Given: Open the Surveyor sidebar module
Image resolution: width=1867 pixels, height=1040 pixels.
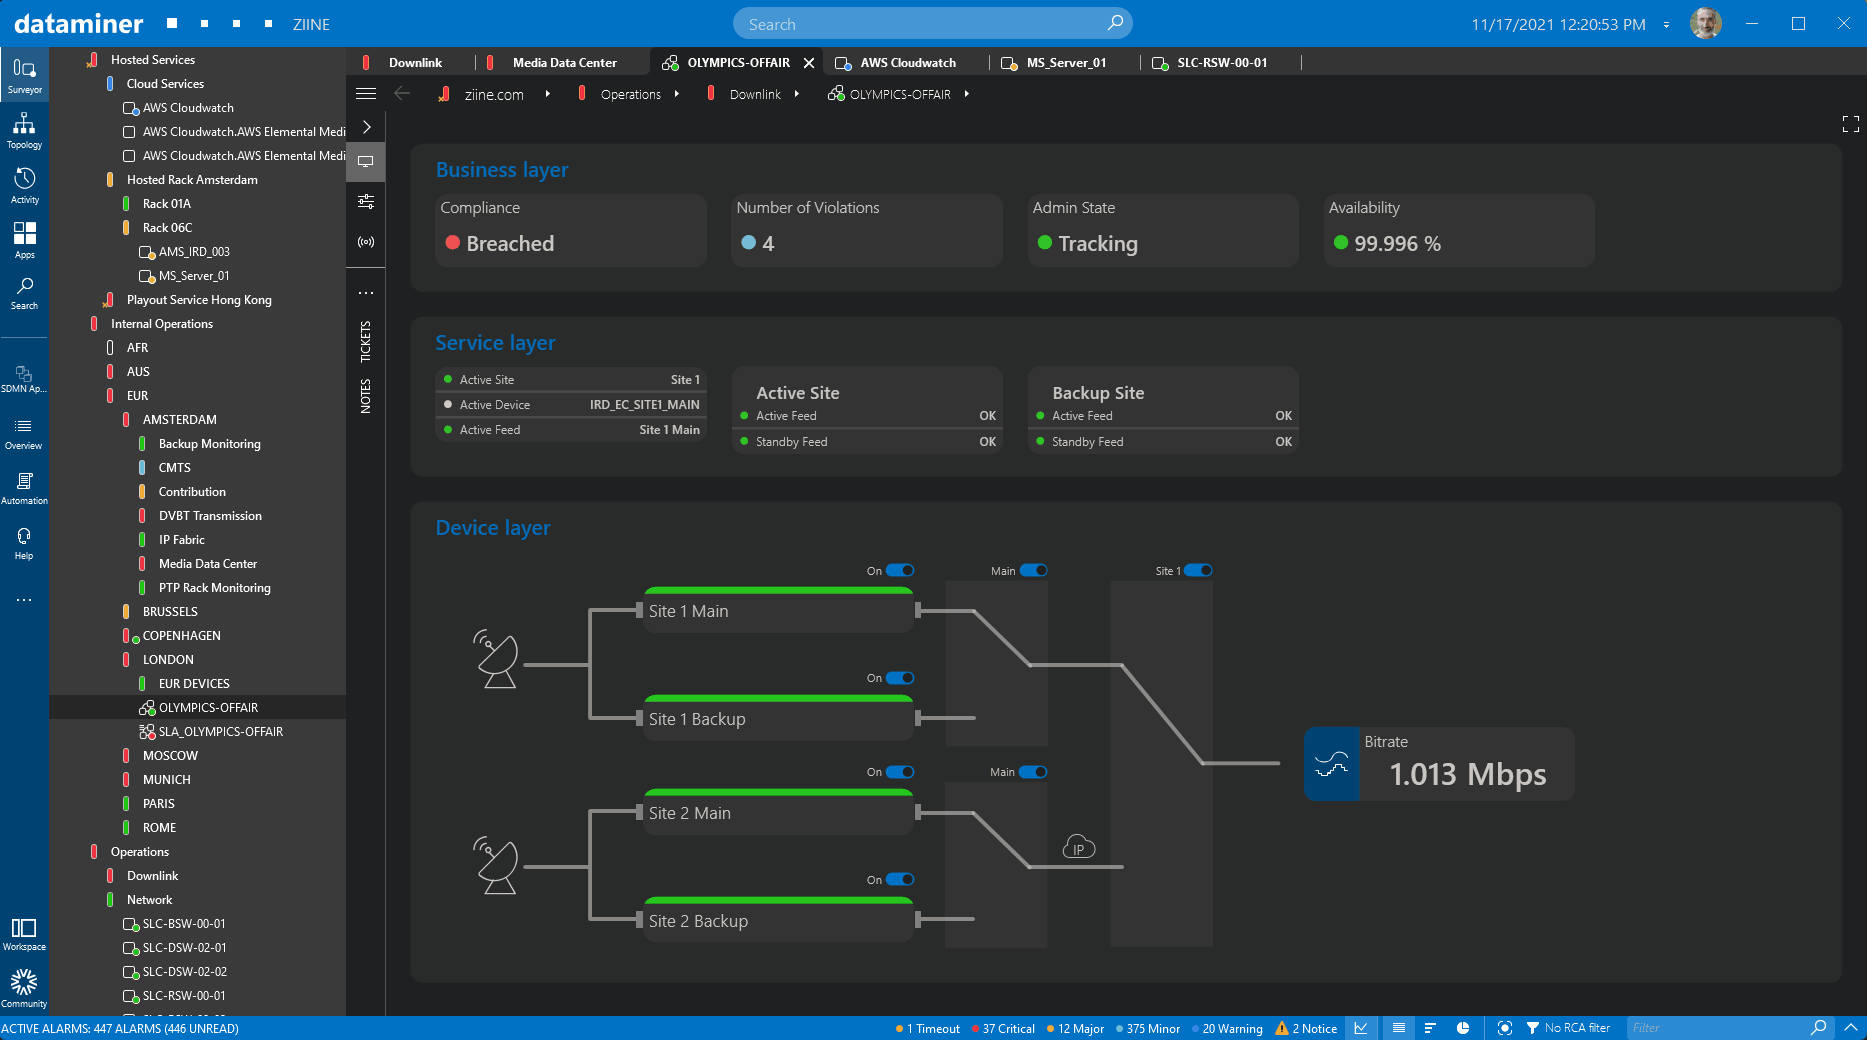Looking at the screenshot, I should (24, 76).
